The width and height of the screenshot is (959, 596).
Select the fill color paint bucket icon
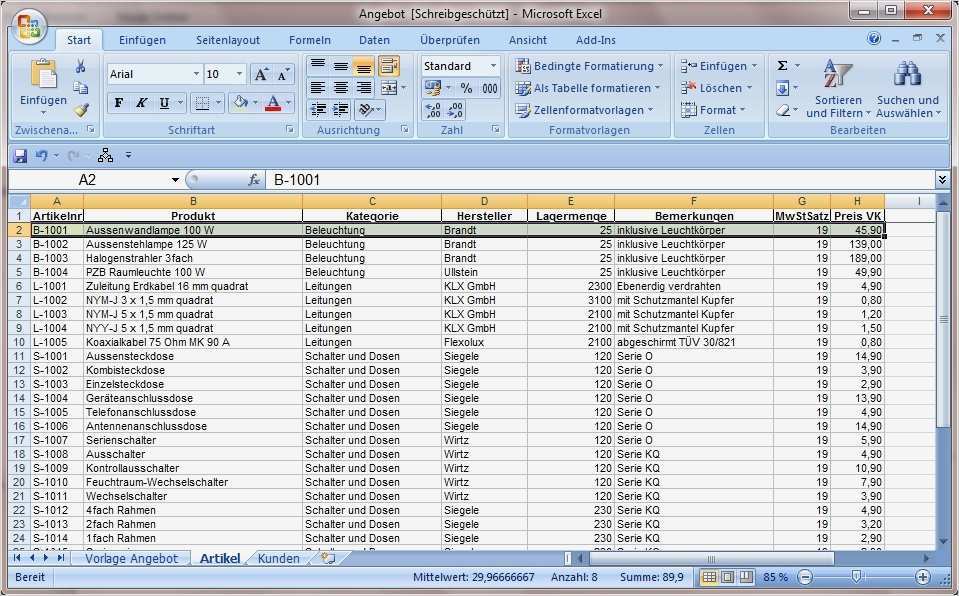point(241,102)
